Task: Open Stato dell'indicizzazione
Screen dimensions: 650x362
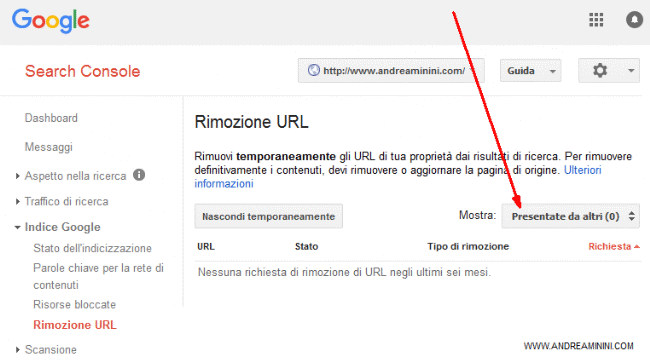Action: (92, 248)
